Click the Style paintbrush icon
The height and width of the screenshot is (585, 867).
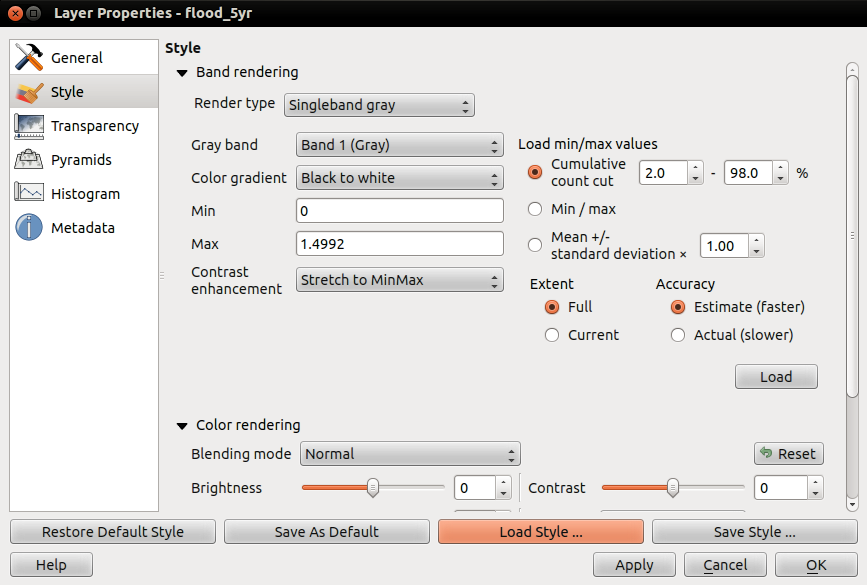[29, 92]
